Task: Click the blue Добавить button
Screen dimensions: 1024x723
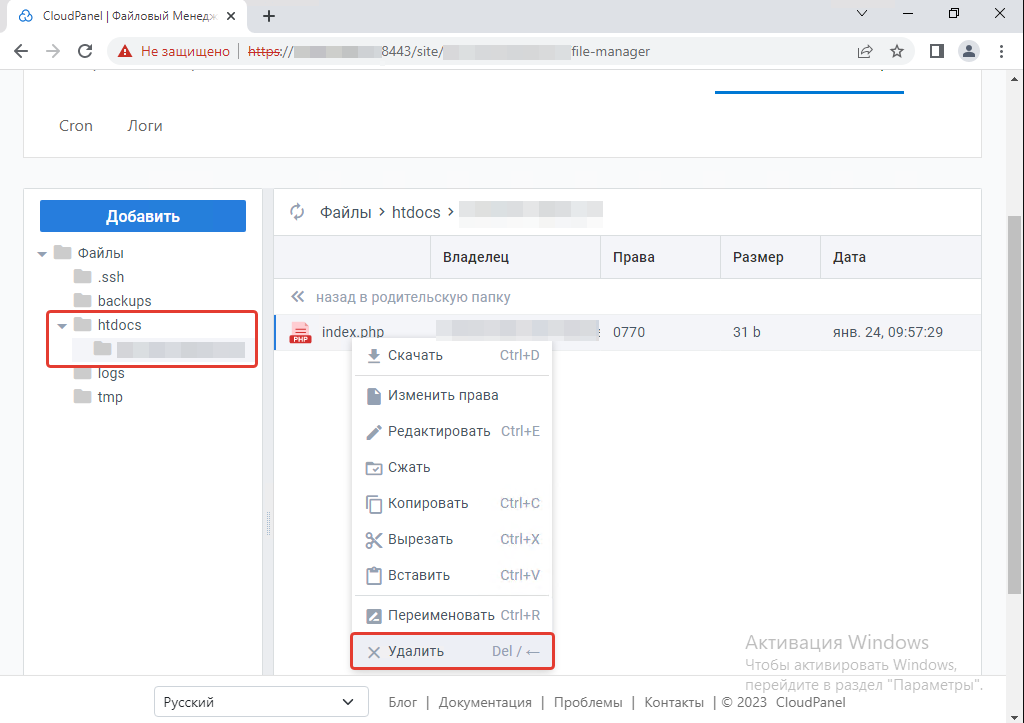Action: (x=143, y=216)
